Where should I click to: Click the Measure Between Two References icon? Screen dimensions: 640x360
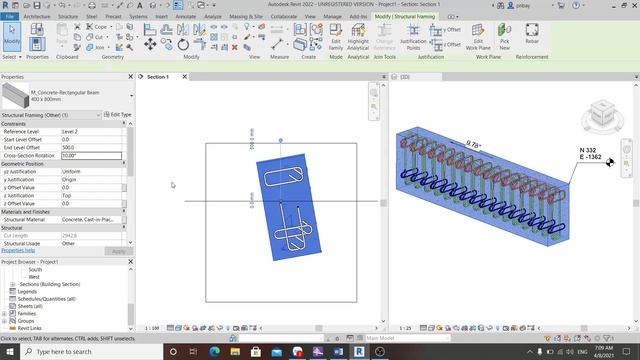[x=277, y=44]
